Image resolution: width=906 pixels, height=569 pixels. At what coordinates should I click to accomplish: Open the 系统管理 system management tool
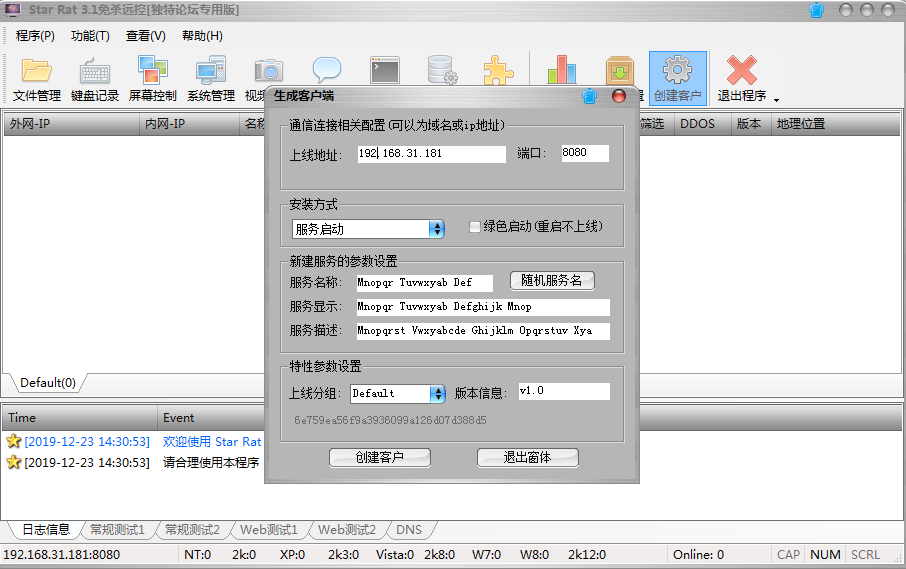point(211,79)
